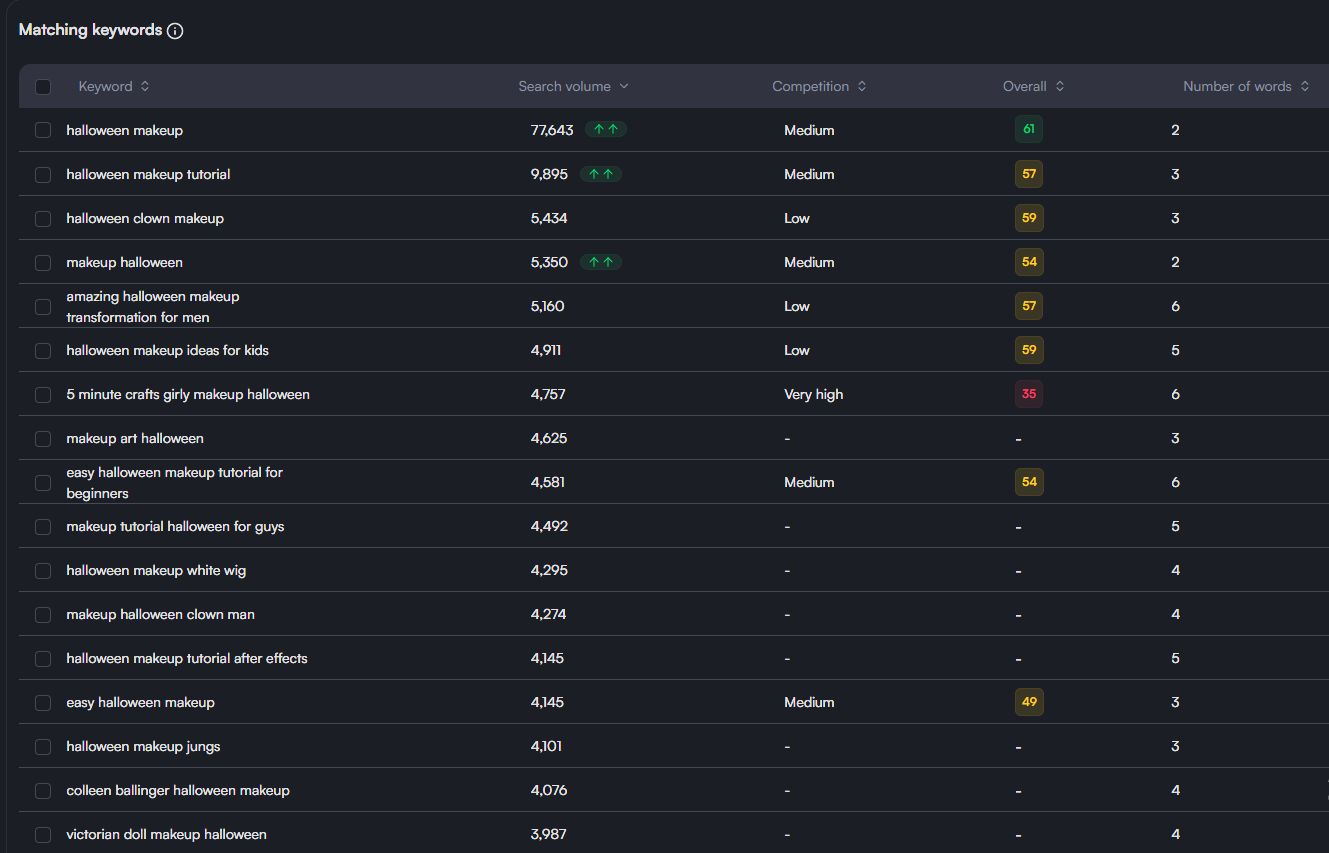Viewport: 1329px width, 853px height.
Task: Click the 'halloween makeup tutorial' keyword text
Action: tap(148, 175)
